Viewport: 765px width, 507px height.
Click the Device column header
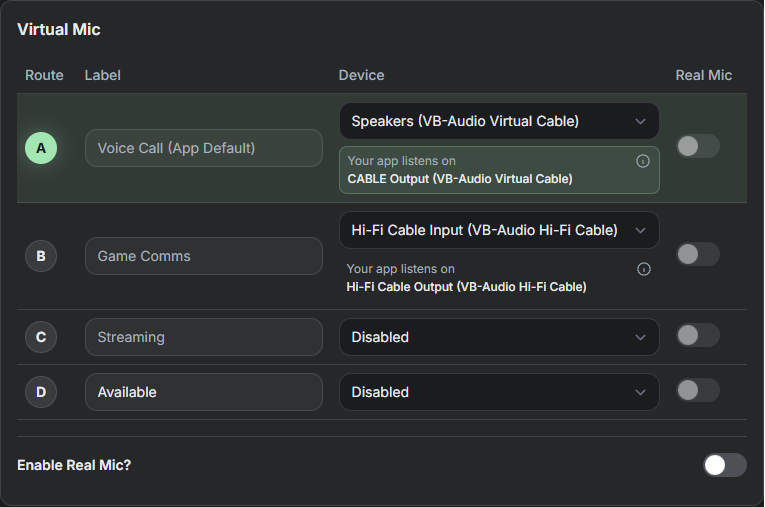tap(361, 75)
